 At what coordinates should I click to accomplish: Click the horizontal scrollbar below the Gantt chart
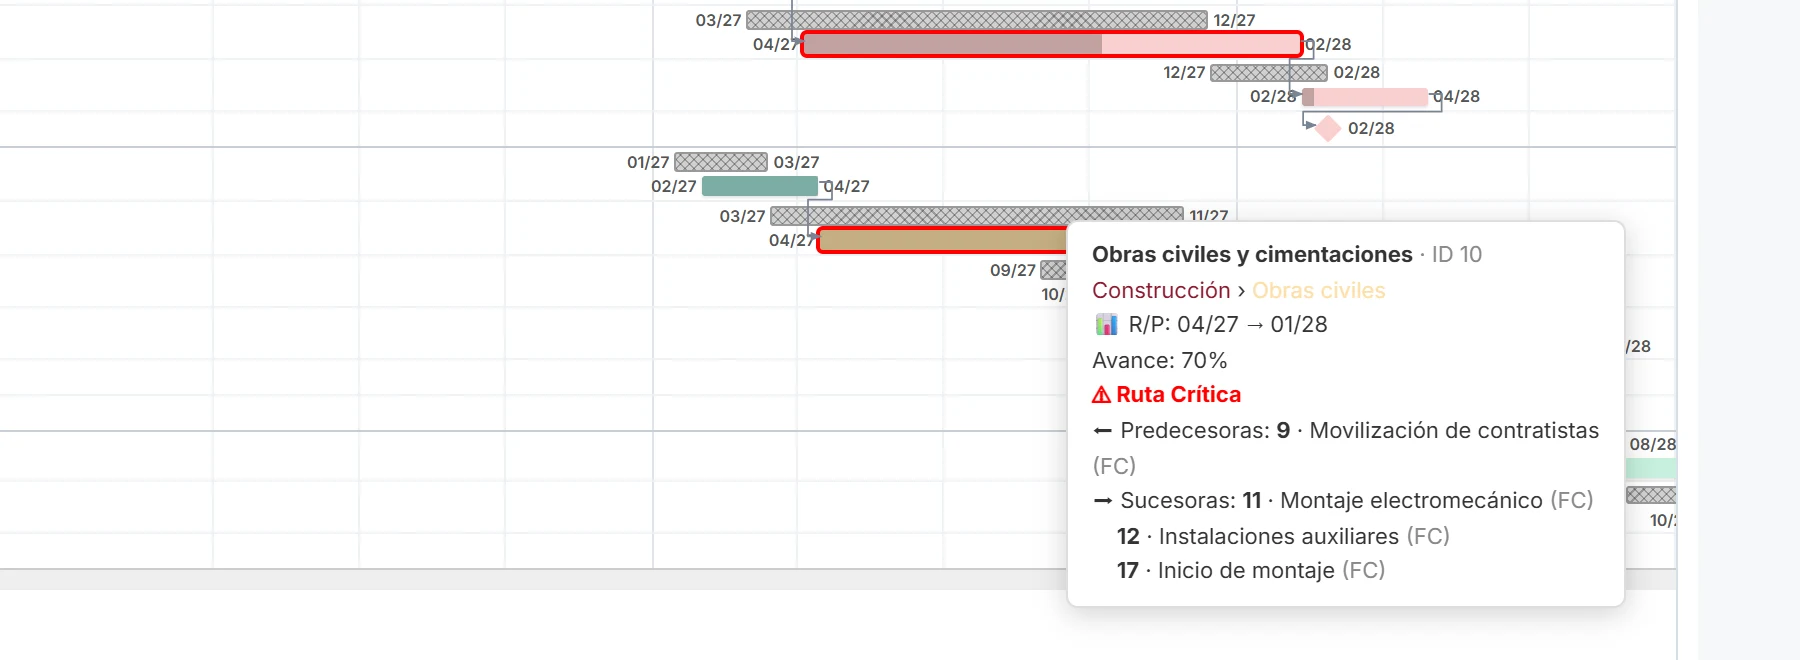pyautogui.click(x=838, y=580)
